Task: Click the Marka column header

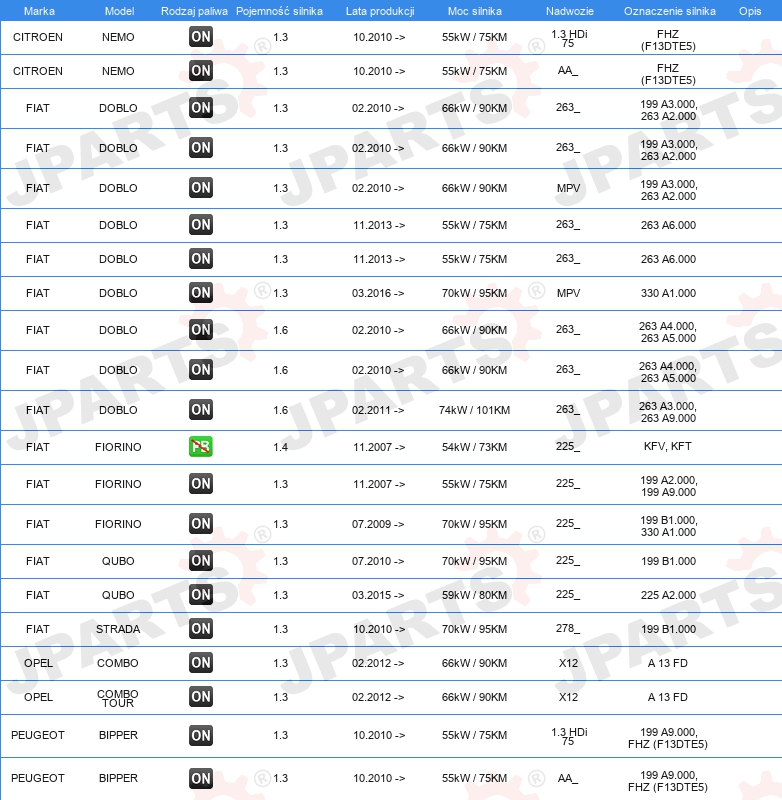Action: tap(39, 11)
